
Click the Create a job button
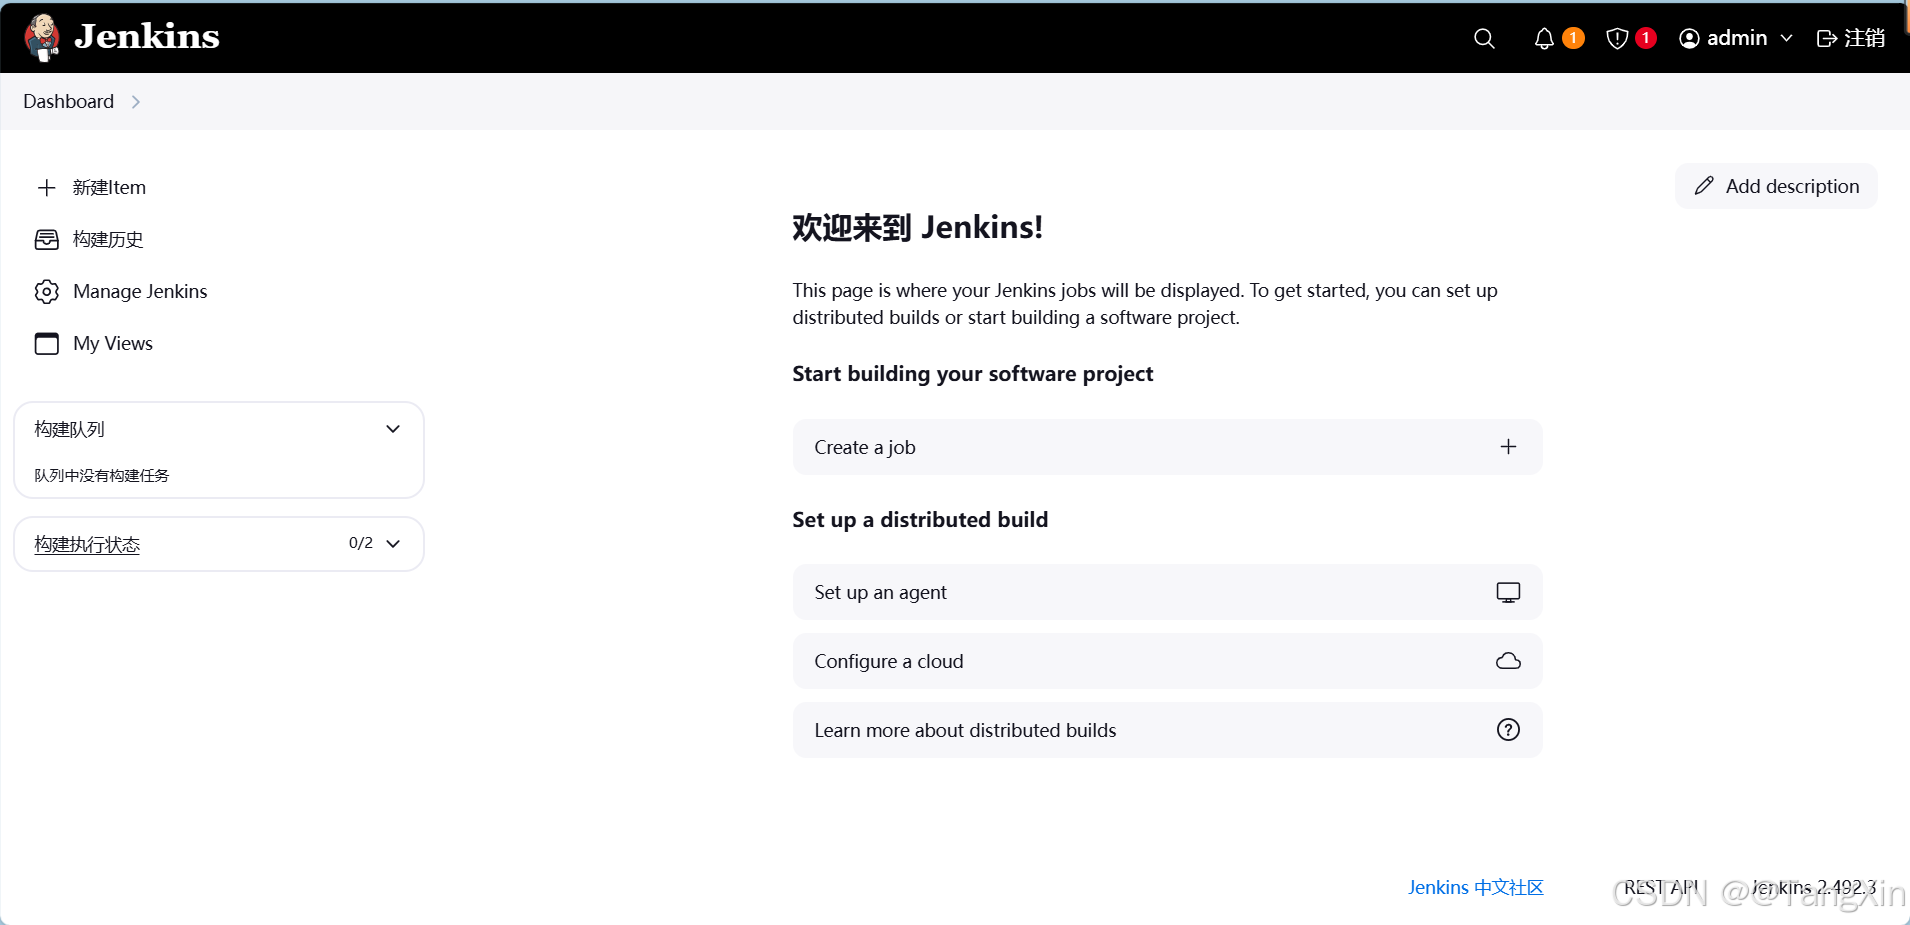tap(1167, 447)
